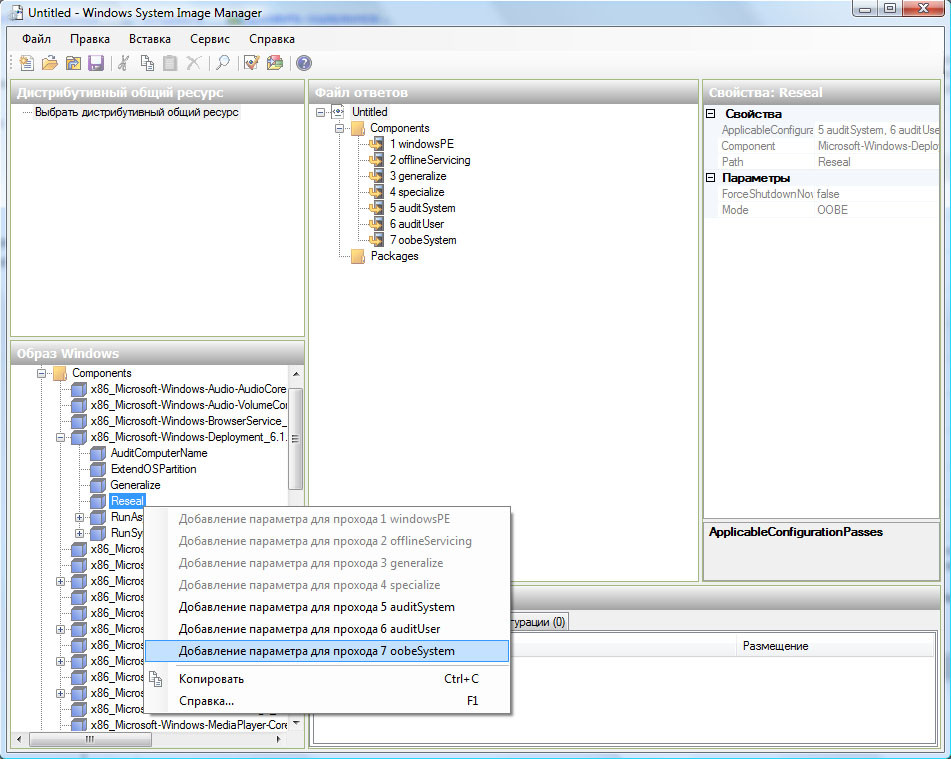The width and height of the screenshot is (951, 759).
Task: Choose add setting to pass 5 auditSystem
Action: pyautogui.click(x=316, y=607)
